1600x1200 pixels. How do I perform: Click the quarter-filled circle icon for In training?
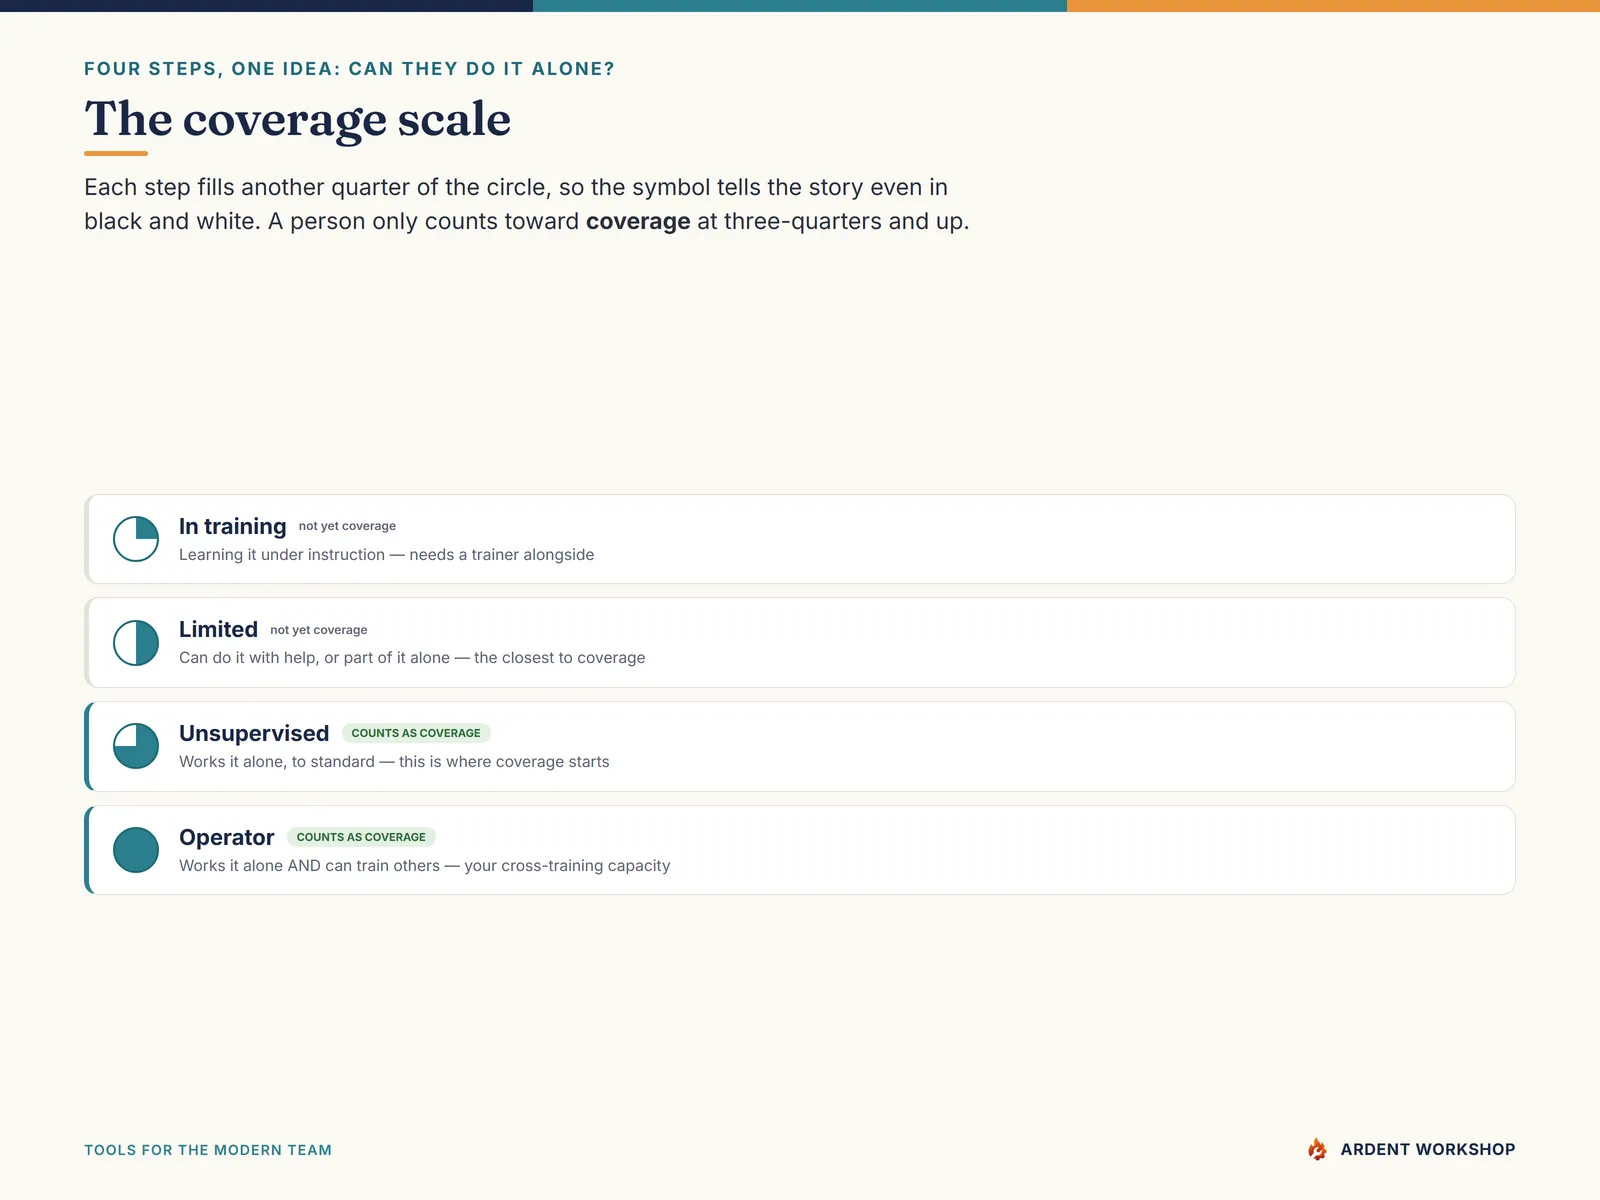(x=136, y=539)
